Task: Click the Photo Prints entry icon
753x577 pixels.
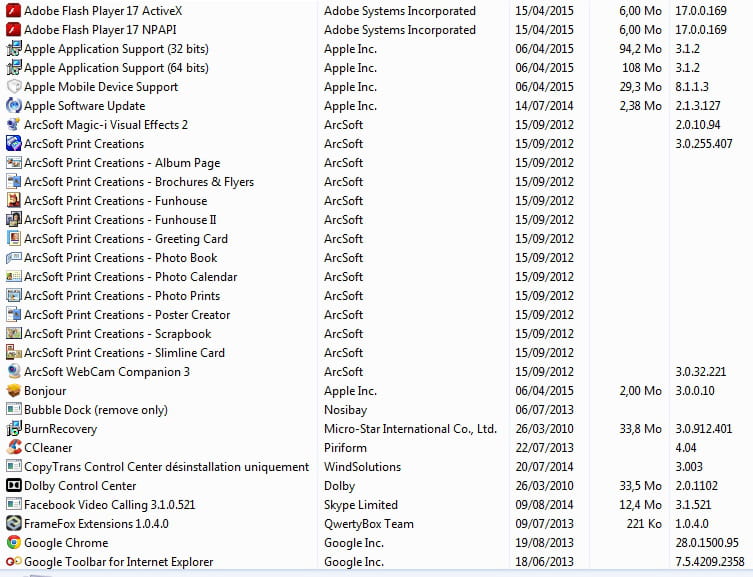Action: point(13,296)
